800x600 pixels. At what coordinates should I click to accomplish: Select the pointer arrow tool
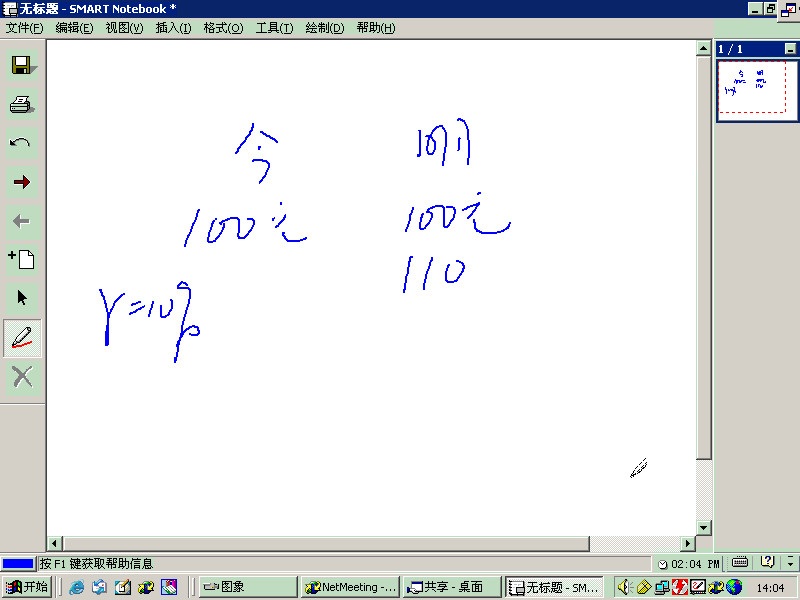pos(21,298)
